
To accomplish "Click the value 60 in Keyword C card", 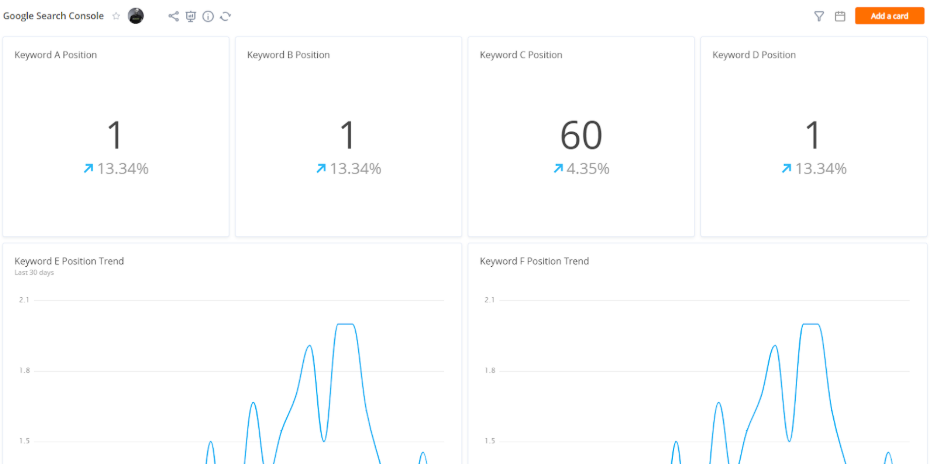I will (x=581, y=135).
